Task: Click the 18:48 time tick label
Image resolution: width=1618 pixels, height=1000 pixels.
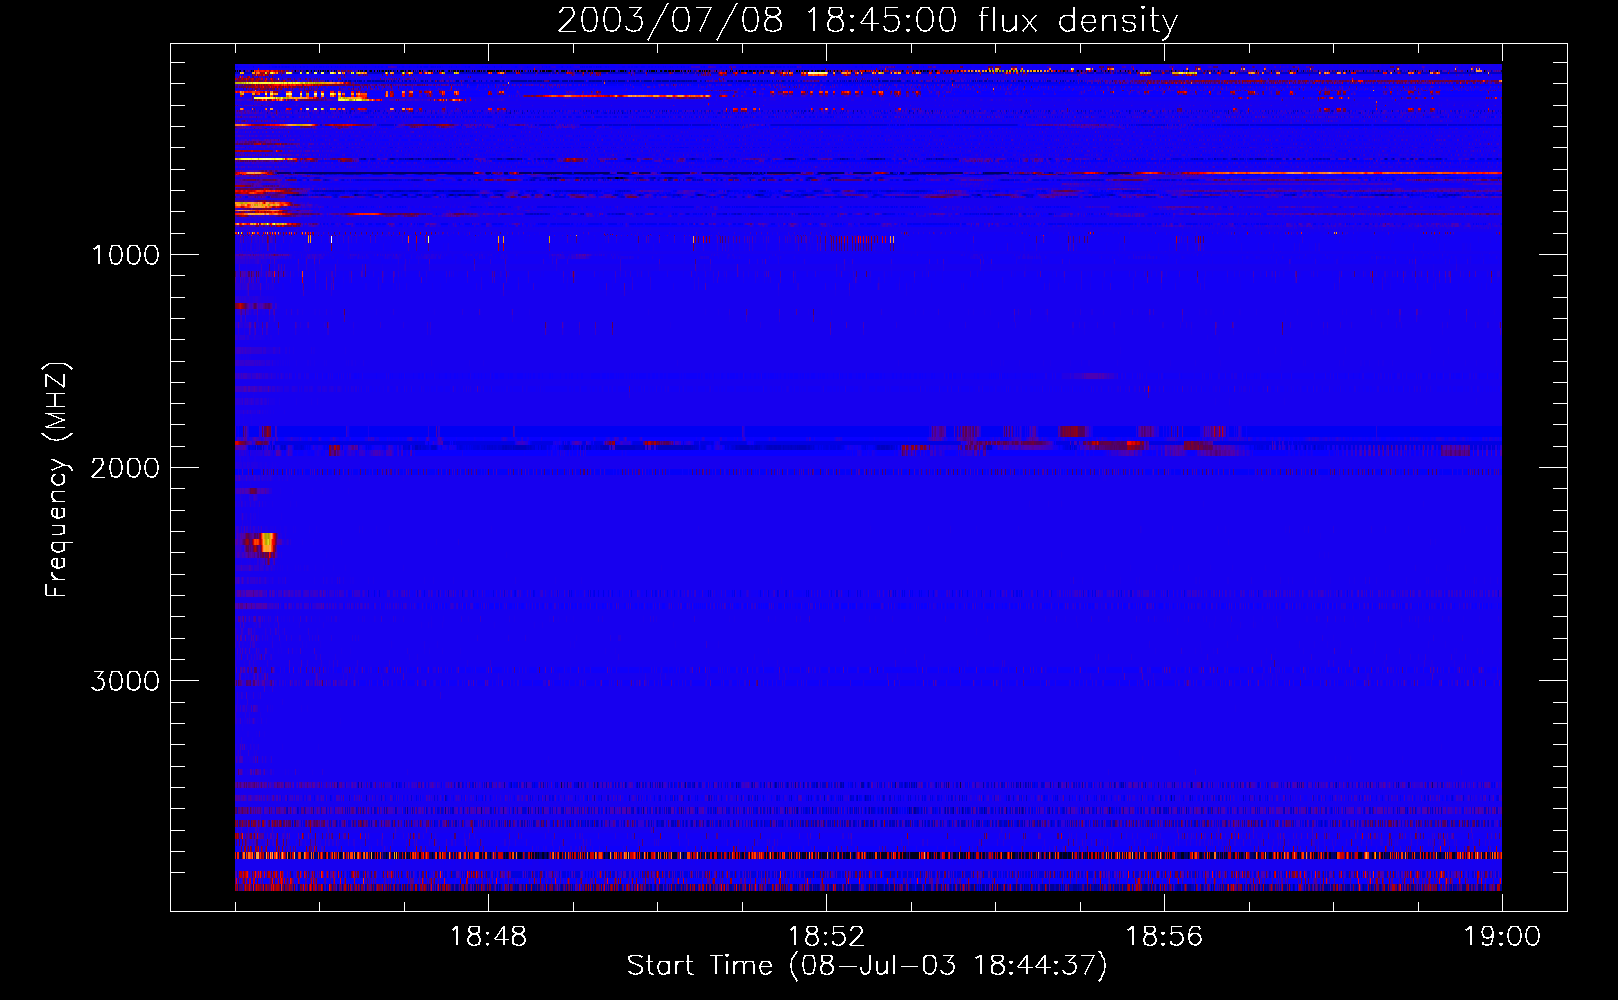Action: (x=488, y=937)
